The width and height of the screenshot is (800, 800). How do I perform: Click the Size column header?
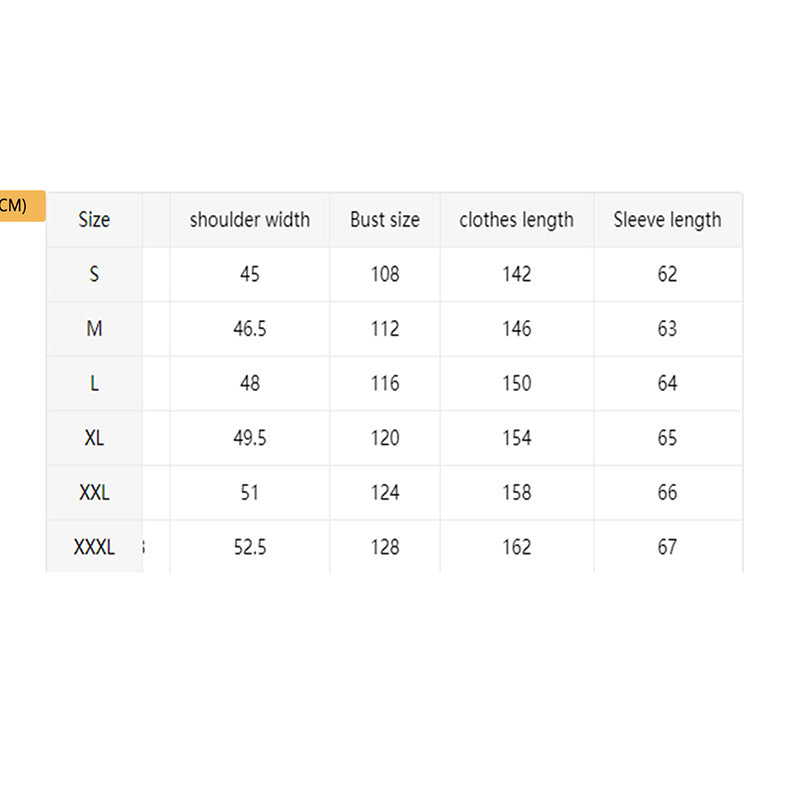(x=94, y=220)
